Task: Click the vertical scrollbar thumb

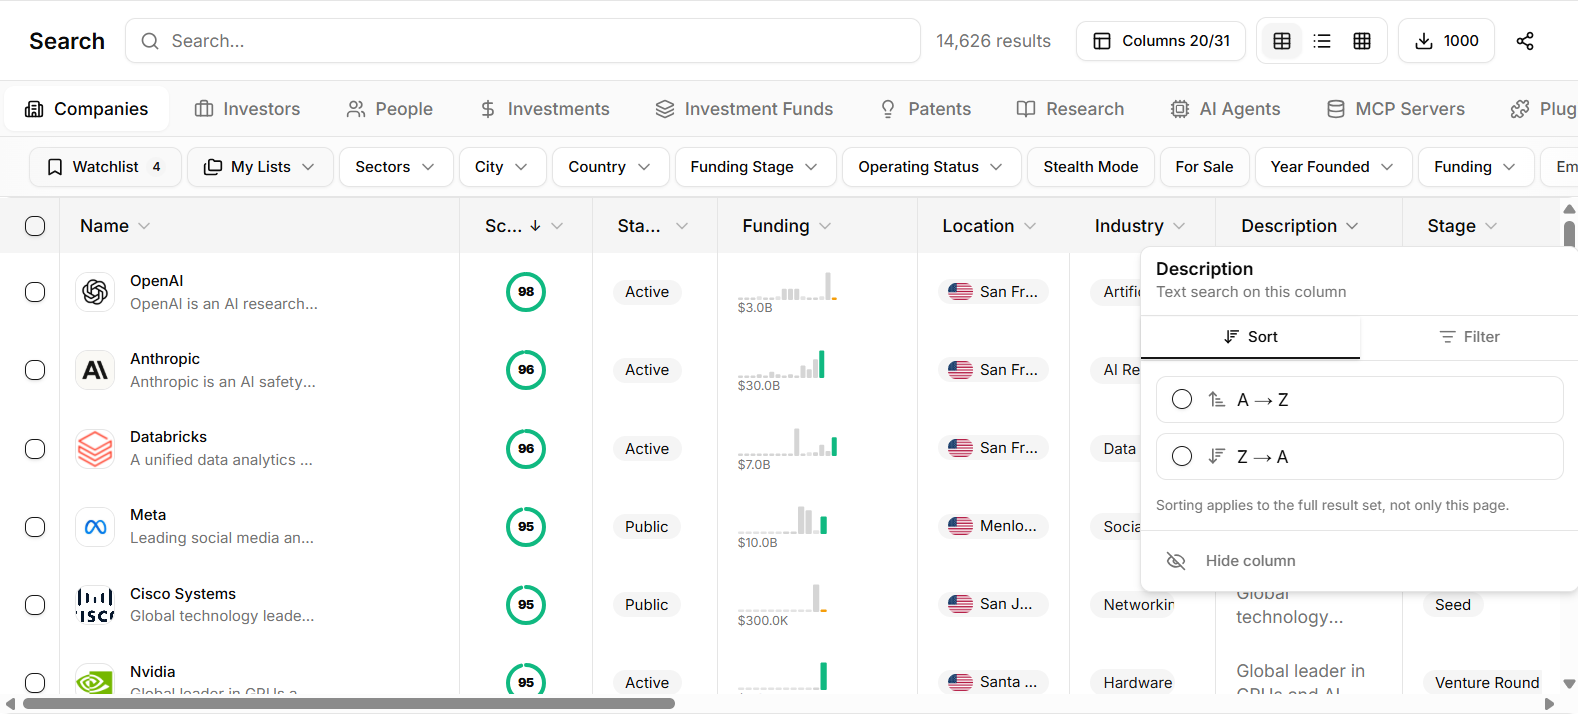Action: [x=1569, y=234]
